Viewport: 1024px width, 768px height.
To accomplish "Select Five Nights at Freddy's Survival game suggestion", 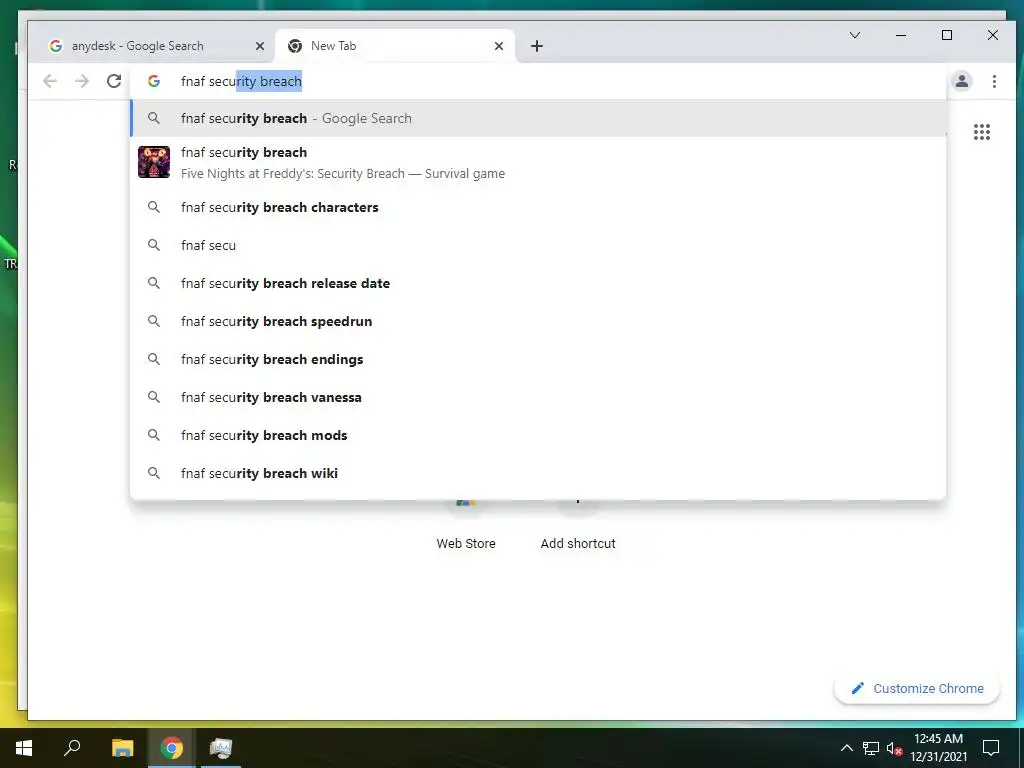I will [538, 163].
